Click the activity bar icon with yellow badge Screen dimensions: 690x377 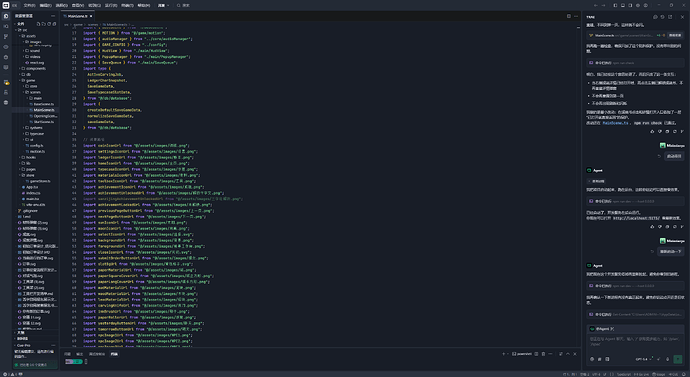pyautogui.click(x=6, y=82)
